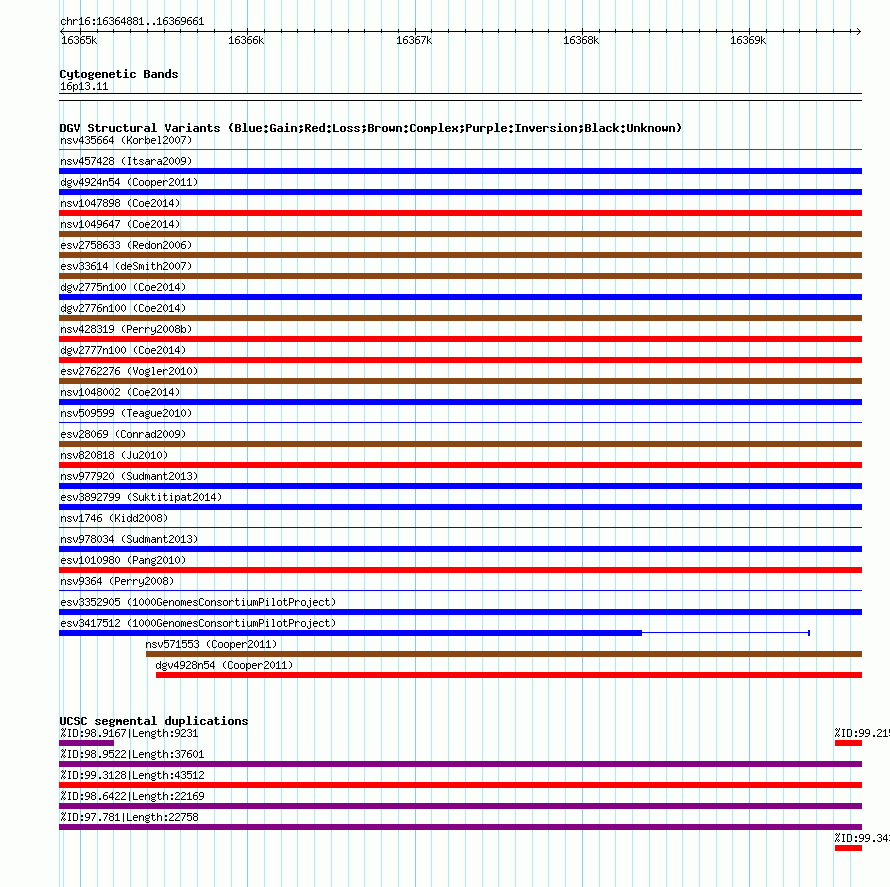The image size is (890, 887).
Task: Open the %ID:99.3128|Length:43512 label
Action: pyautogui.click(x=132, y=775)
